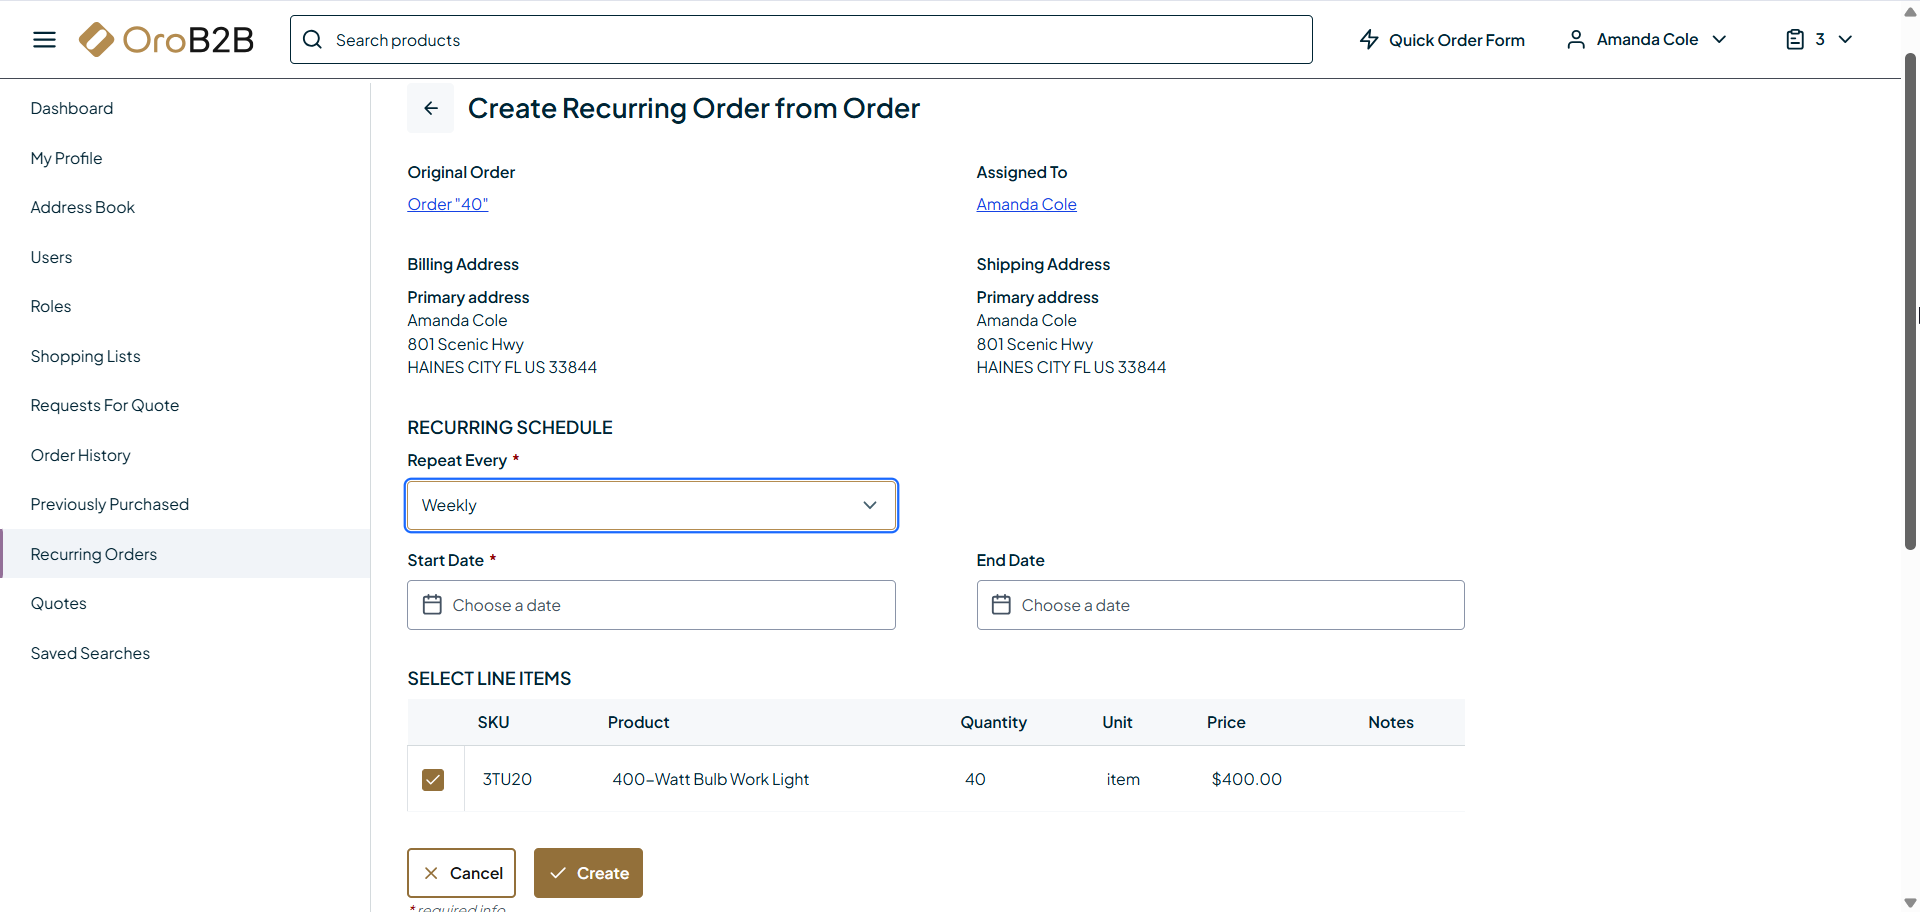Open the hamburger main menu
Image resolution: width=1920 pixels, height=912 pixels.
(x=44, y=40)
